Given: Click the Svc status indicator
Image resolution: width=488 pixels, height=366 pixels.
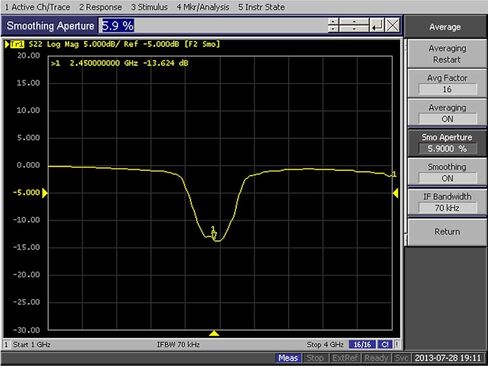Looking at the screenshot, I should click(401, 358).
